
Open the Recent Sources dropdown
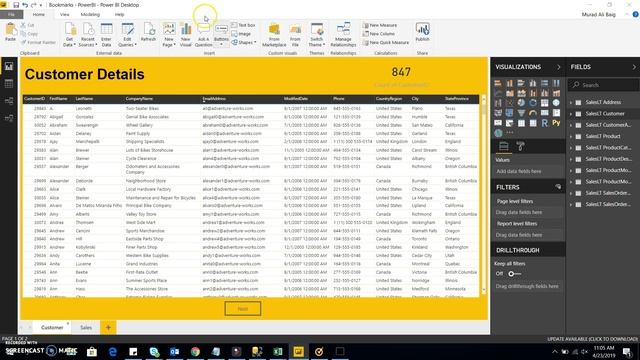88,35
